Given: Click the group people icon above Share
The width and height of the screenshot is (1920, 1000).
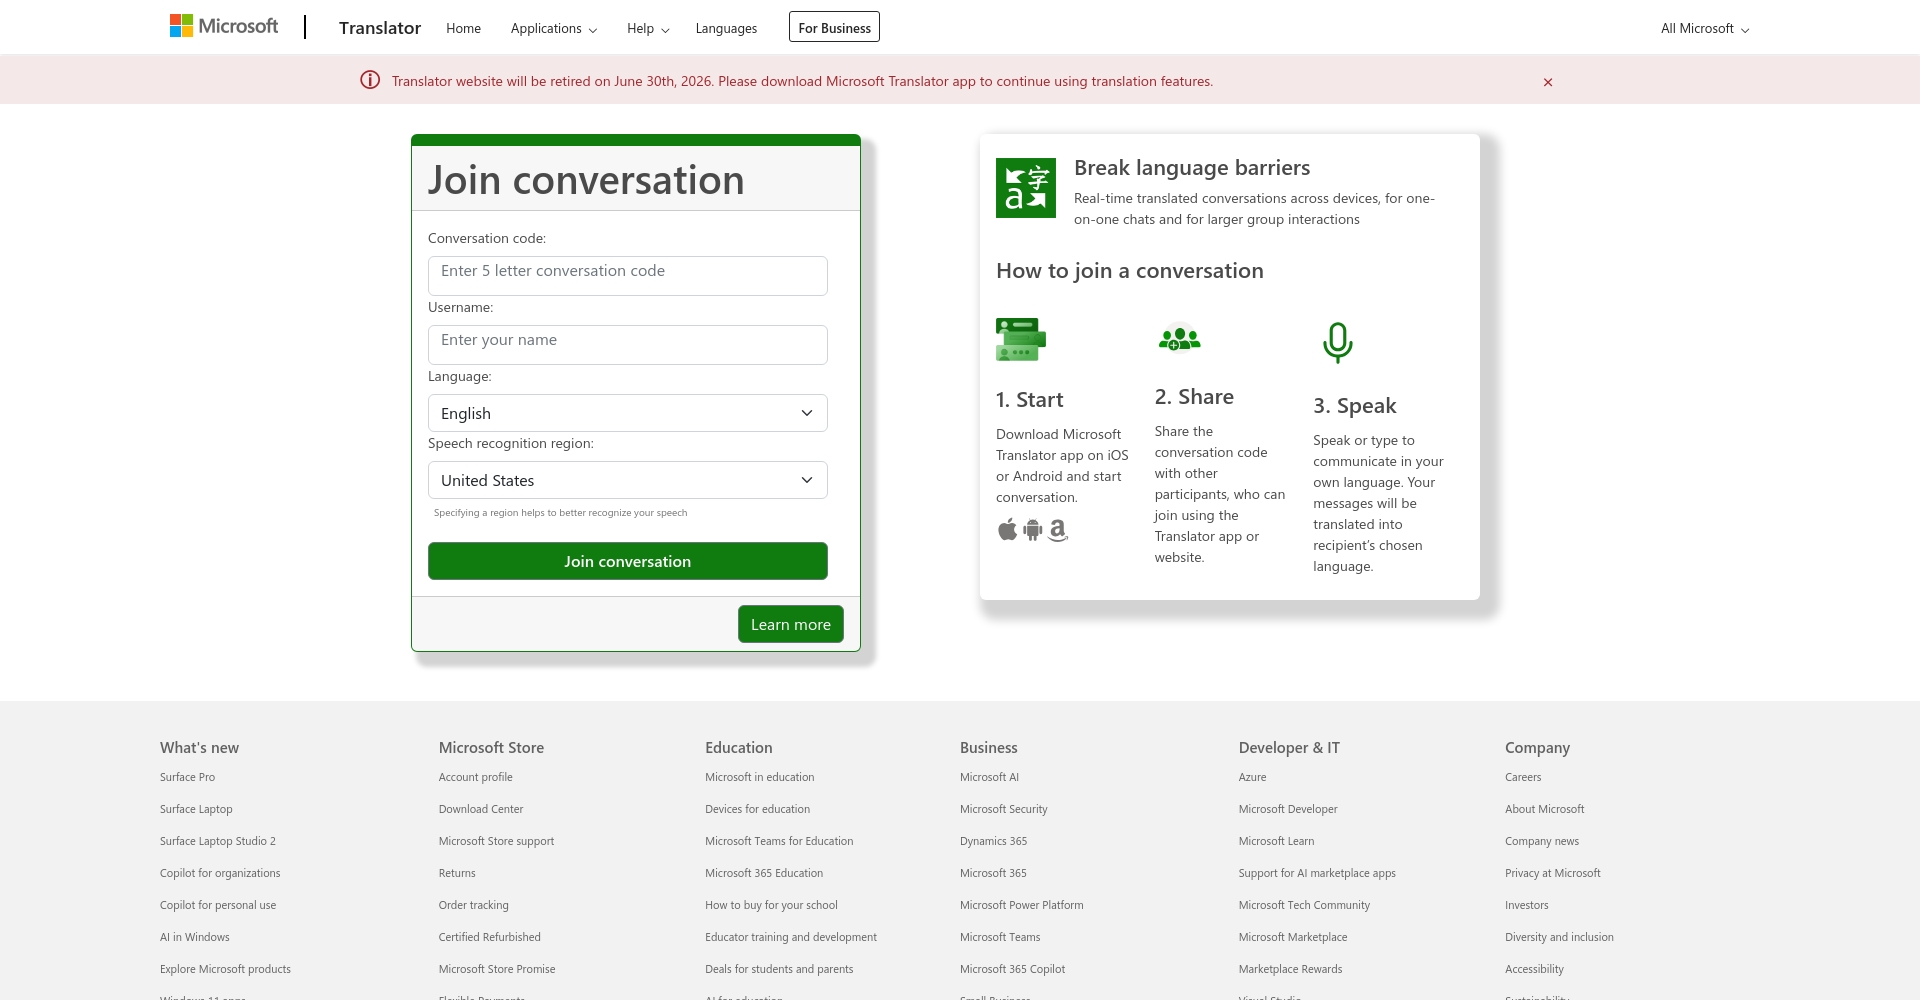Looking at the screenshot, I should [1179, 340].
